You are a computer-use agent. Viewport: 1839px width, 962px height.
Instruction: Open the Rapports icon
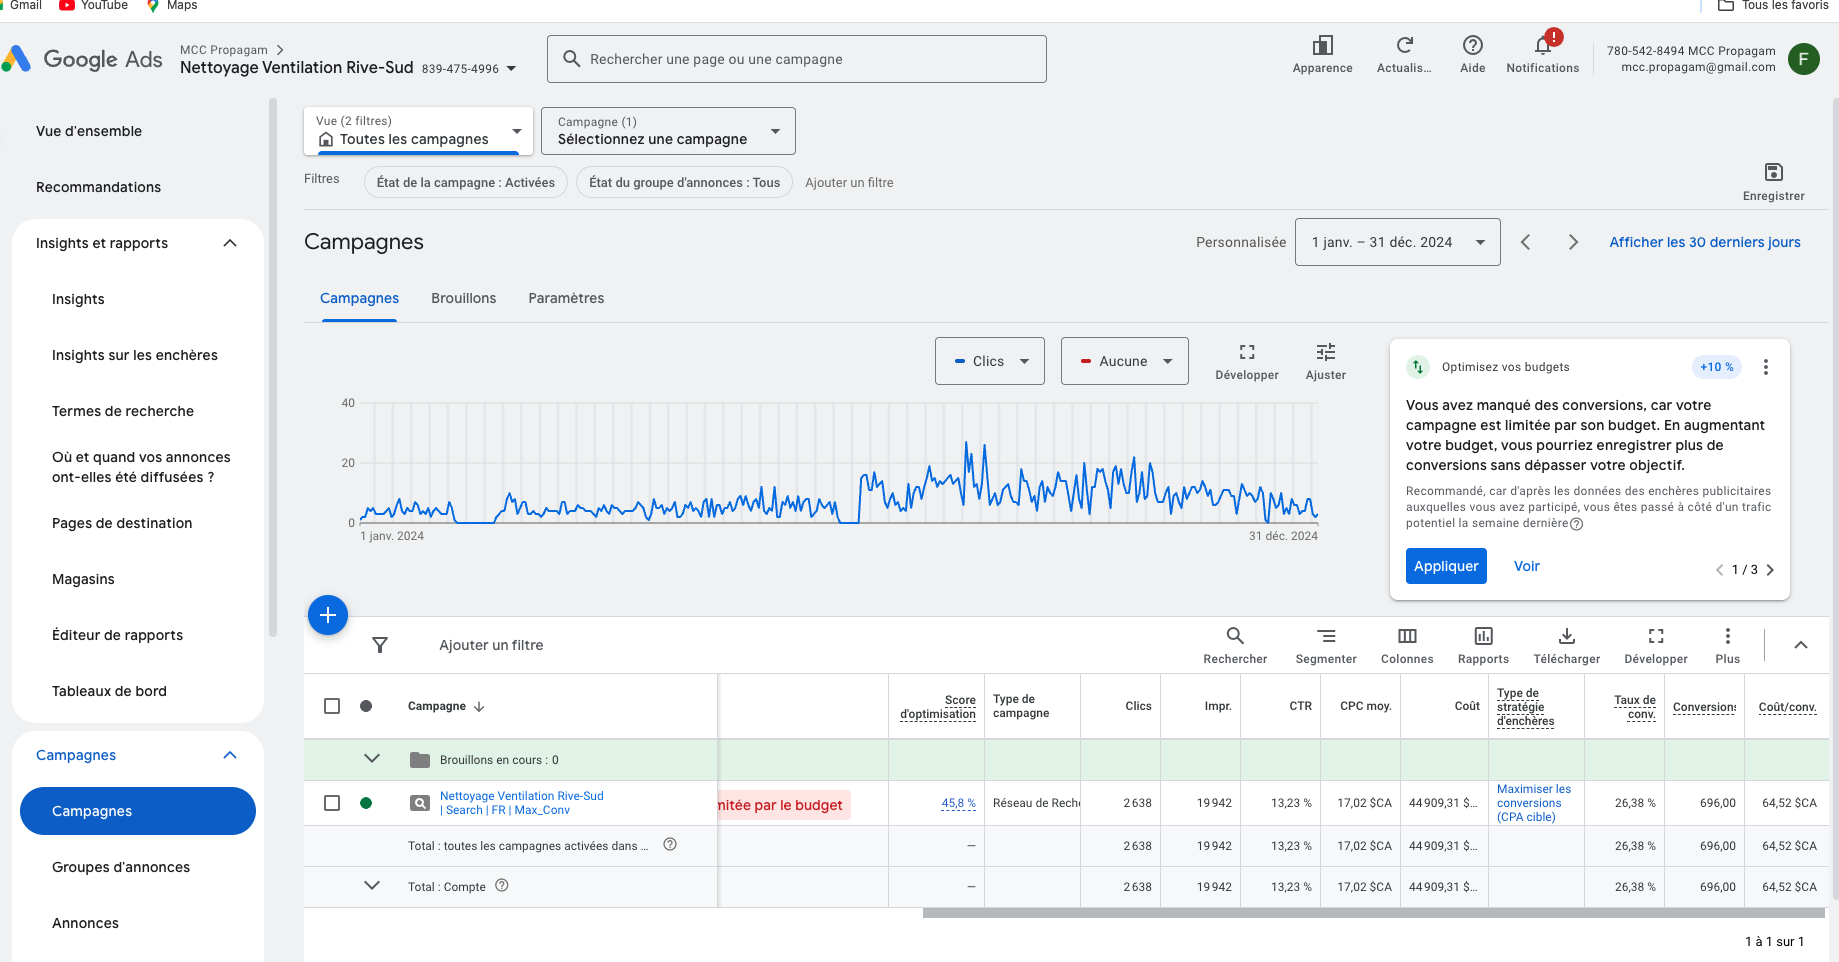click(1483, 636)
